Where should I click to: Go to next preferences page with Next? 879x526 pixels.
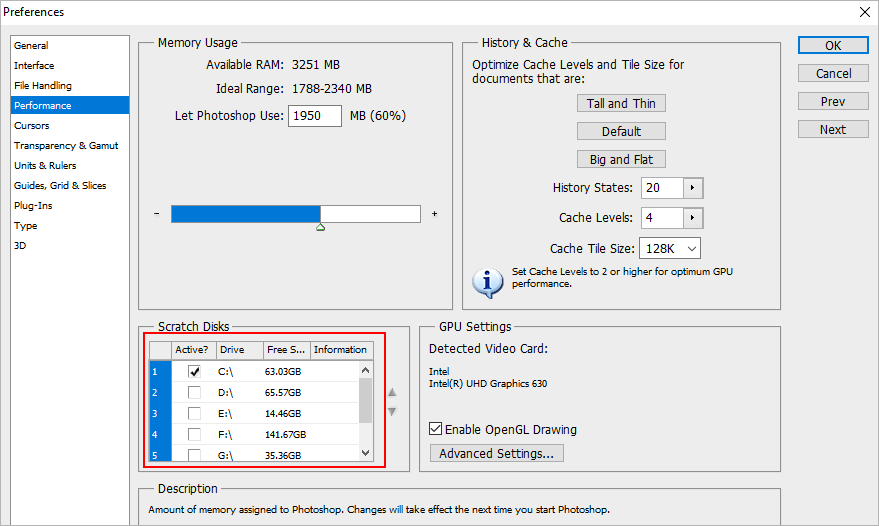[x=833, y=130]
